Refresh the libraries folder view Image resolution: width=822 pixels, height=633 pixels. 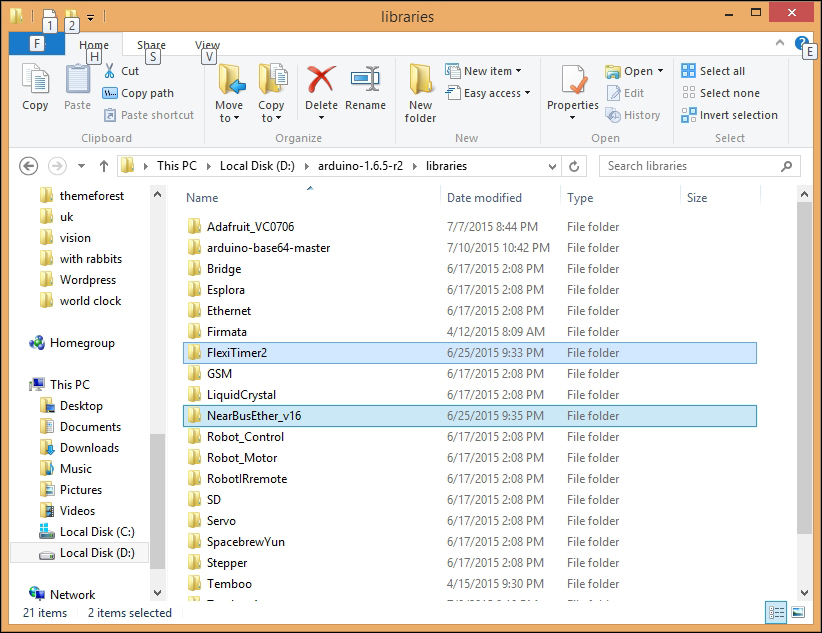click(574, 166)
